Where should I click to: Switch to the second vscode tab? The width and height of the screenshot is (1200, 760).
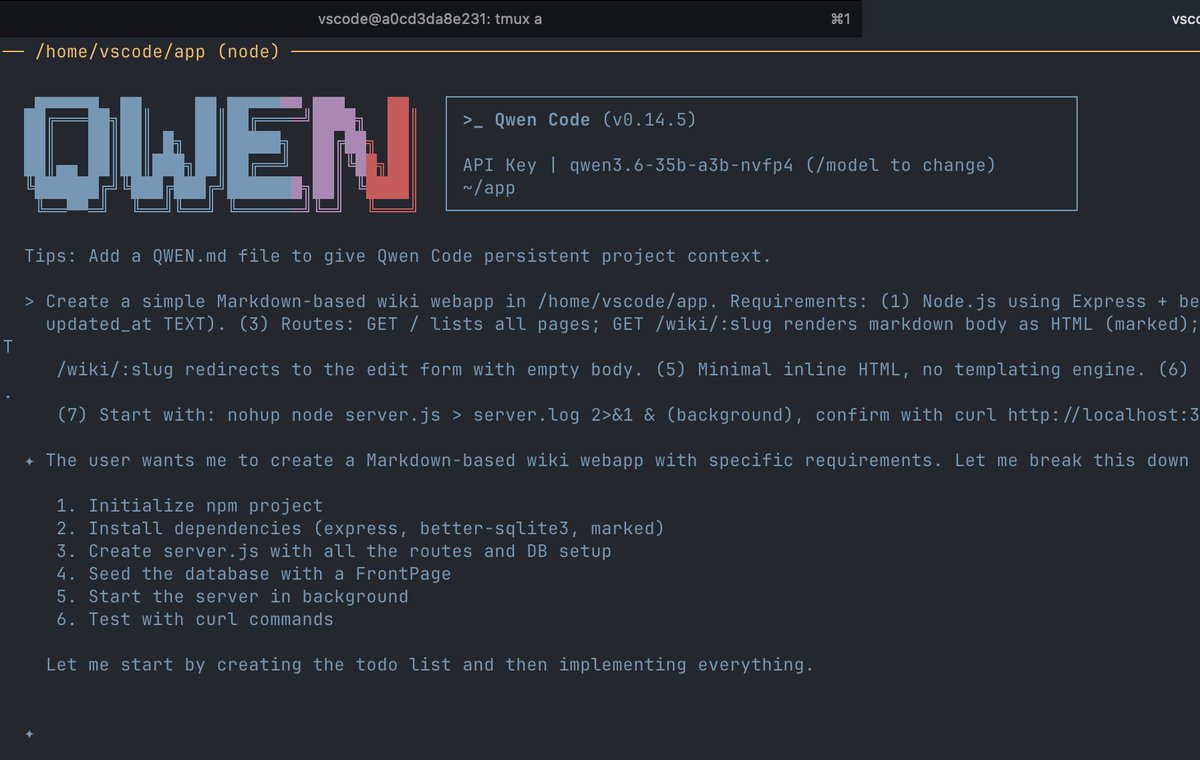tap(1031, 19)
